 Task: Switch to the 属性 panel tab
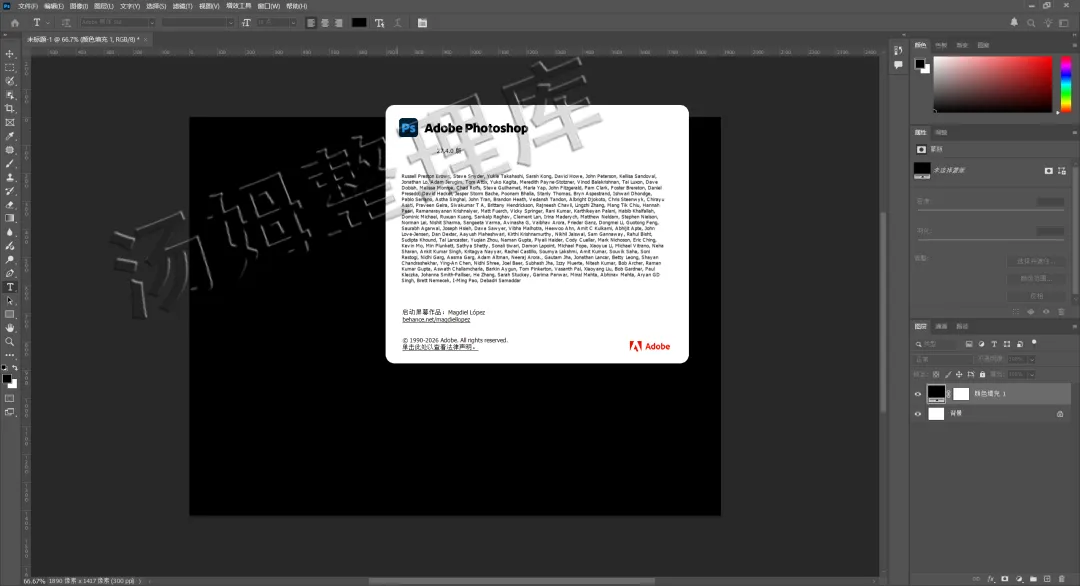click(x=920, y=132)
